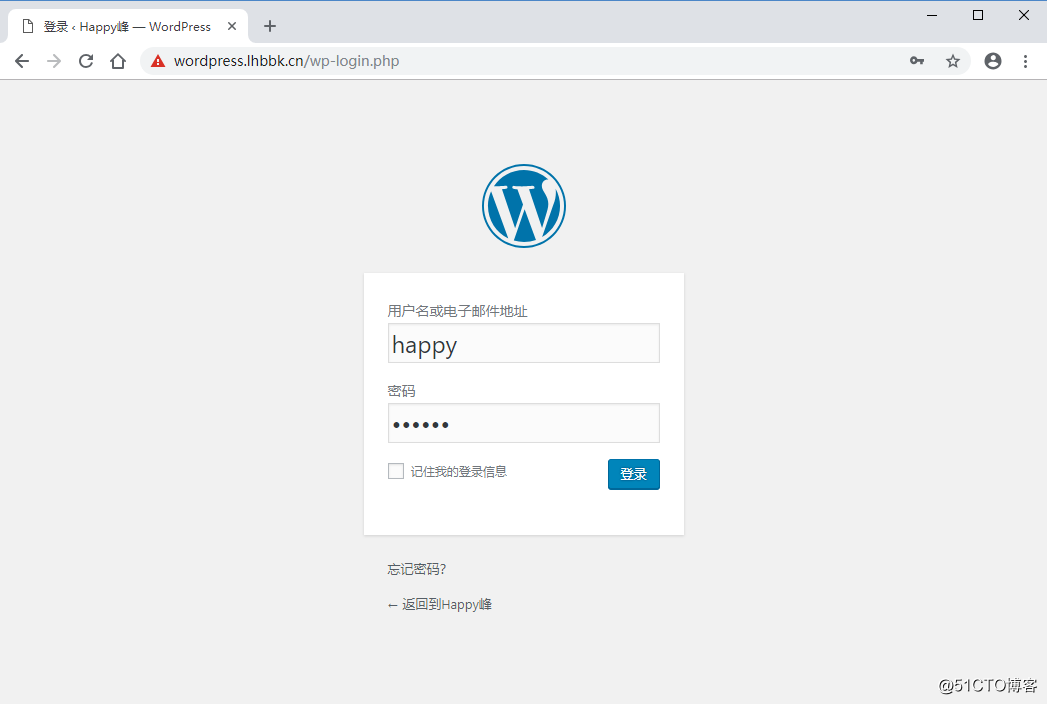1047x704 pixels.
Task: Open the browser home page
Action: 118,61
